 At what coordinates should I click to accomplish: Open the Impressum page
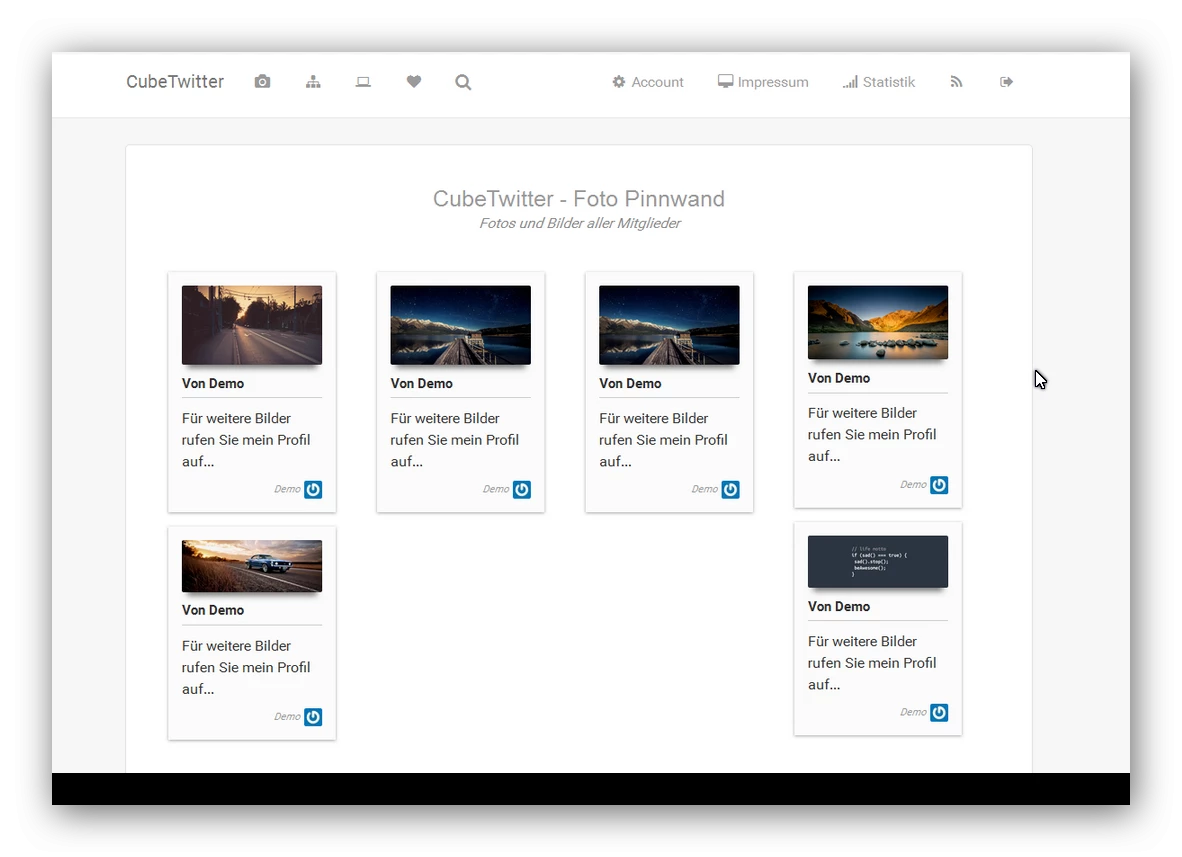pyautogui.click(x=763, y=81)
